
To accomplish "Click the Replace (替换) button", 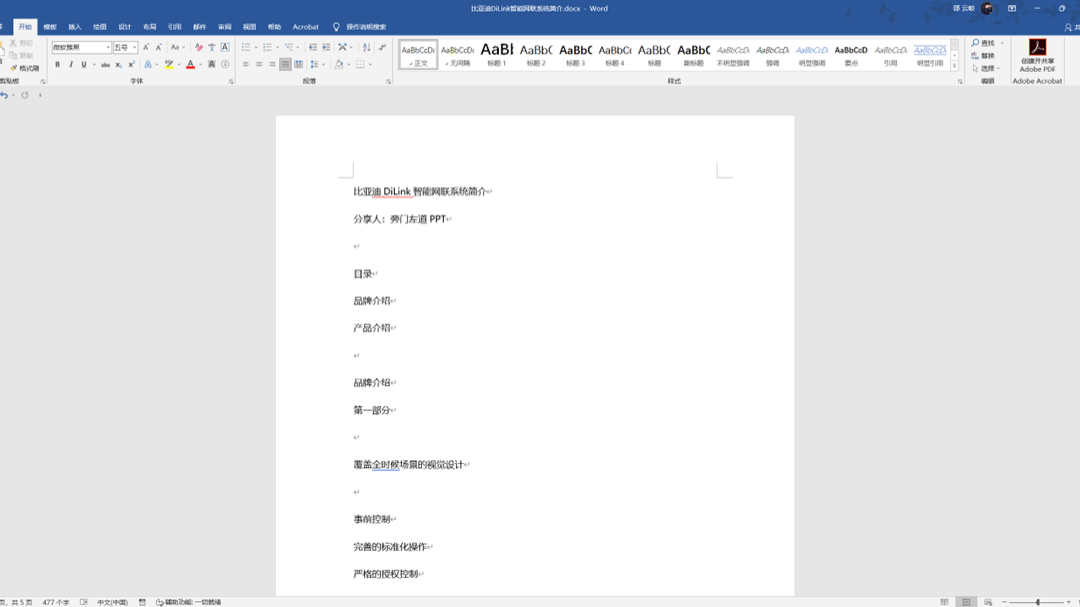I will 983,56.
